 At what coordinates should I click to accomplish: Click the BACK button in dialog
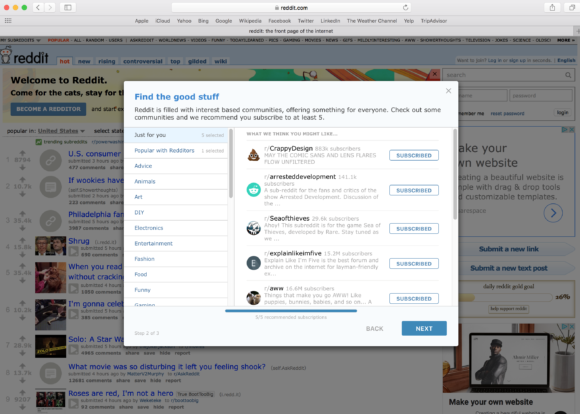[x=374, y=329]
